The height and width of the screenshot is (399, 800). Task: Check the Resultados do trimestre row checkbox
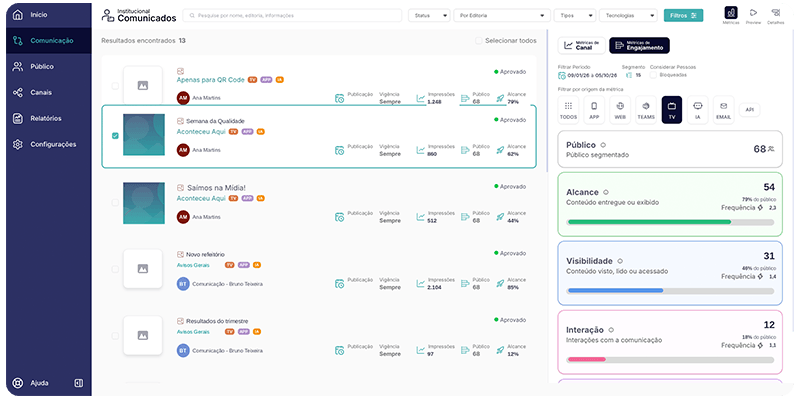point(115,336)
